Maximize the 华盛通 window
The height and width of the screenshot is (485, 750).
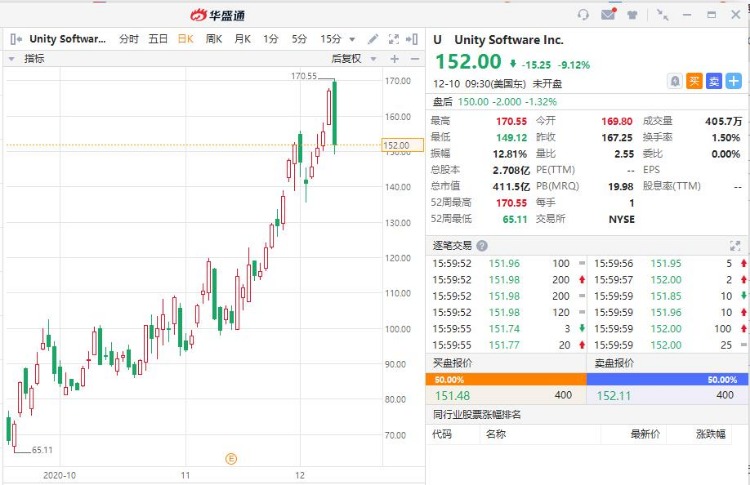coord(712,15)
